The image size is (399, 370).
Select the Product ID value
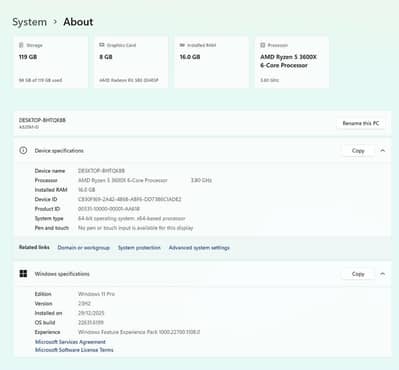[x=109, y=209]
